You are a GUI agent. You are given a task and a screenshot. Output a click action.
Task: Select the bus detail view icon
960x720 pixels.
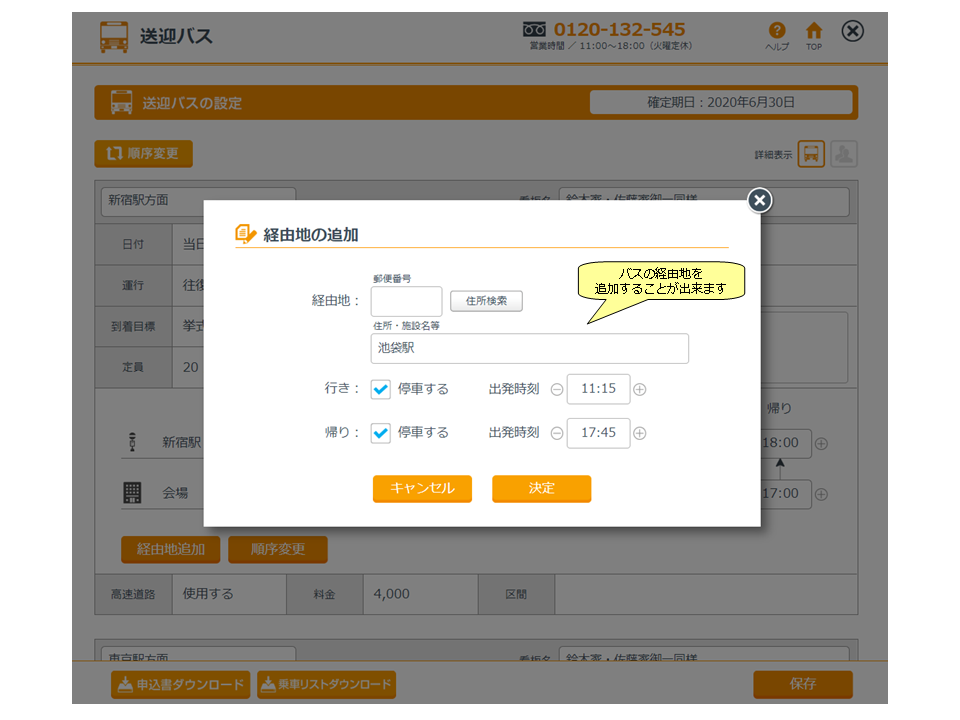(811, 154)
